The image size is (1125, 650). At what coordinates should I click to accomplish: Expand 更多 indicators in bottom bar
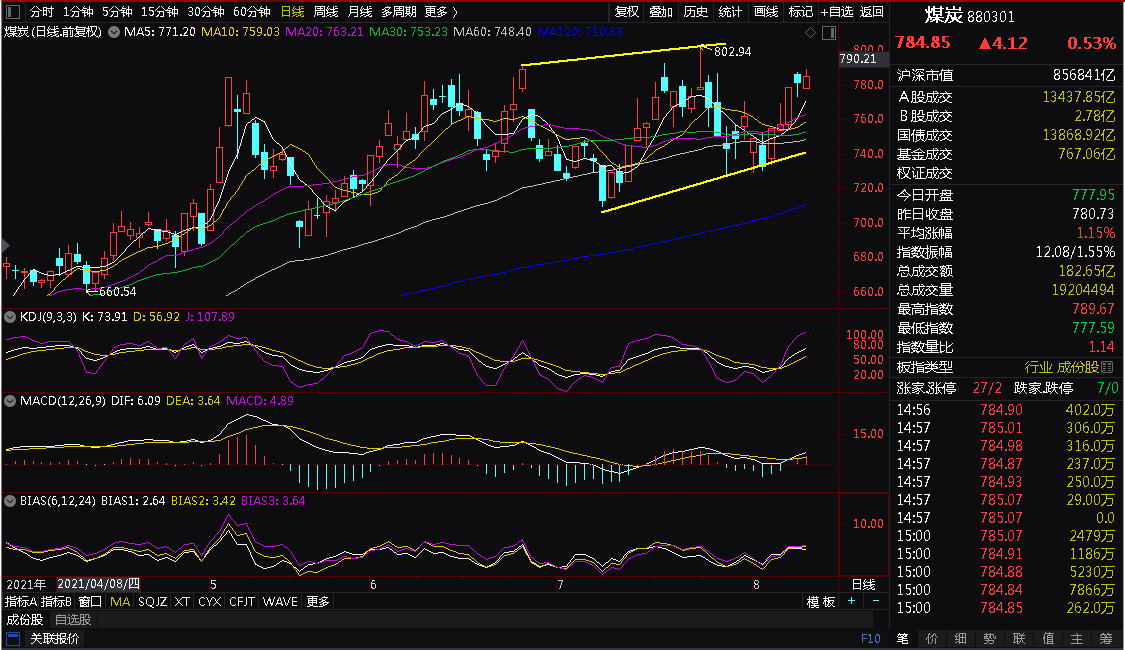click(317, 601)
